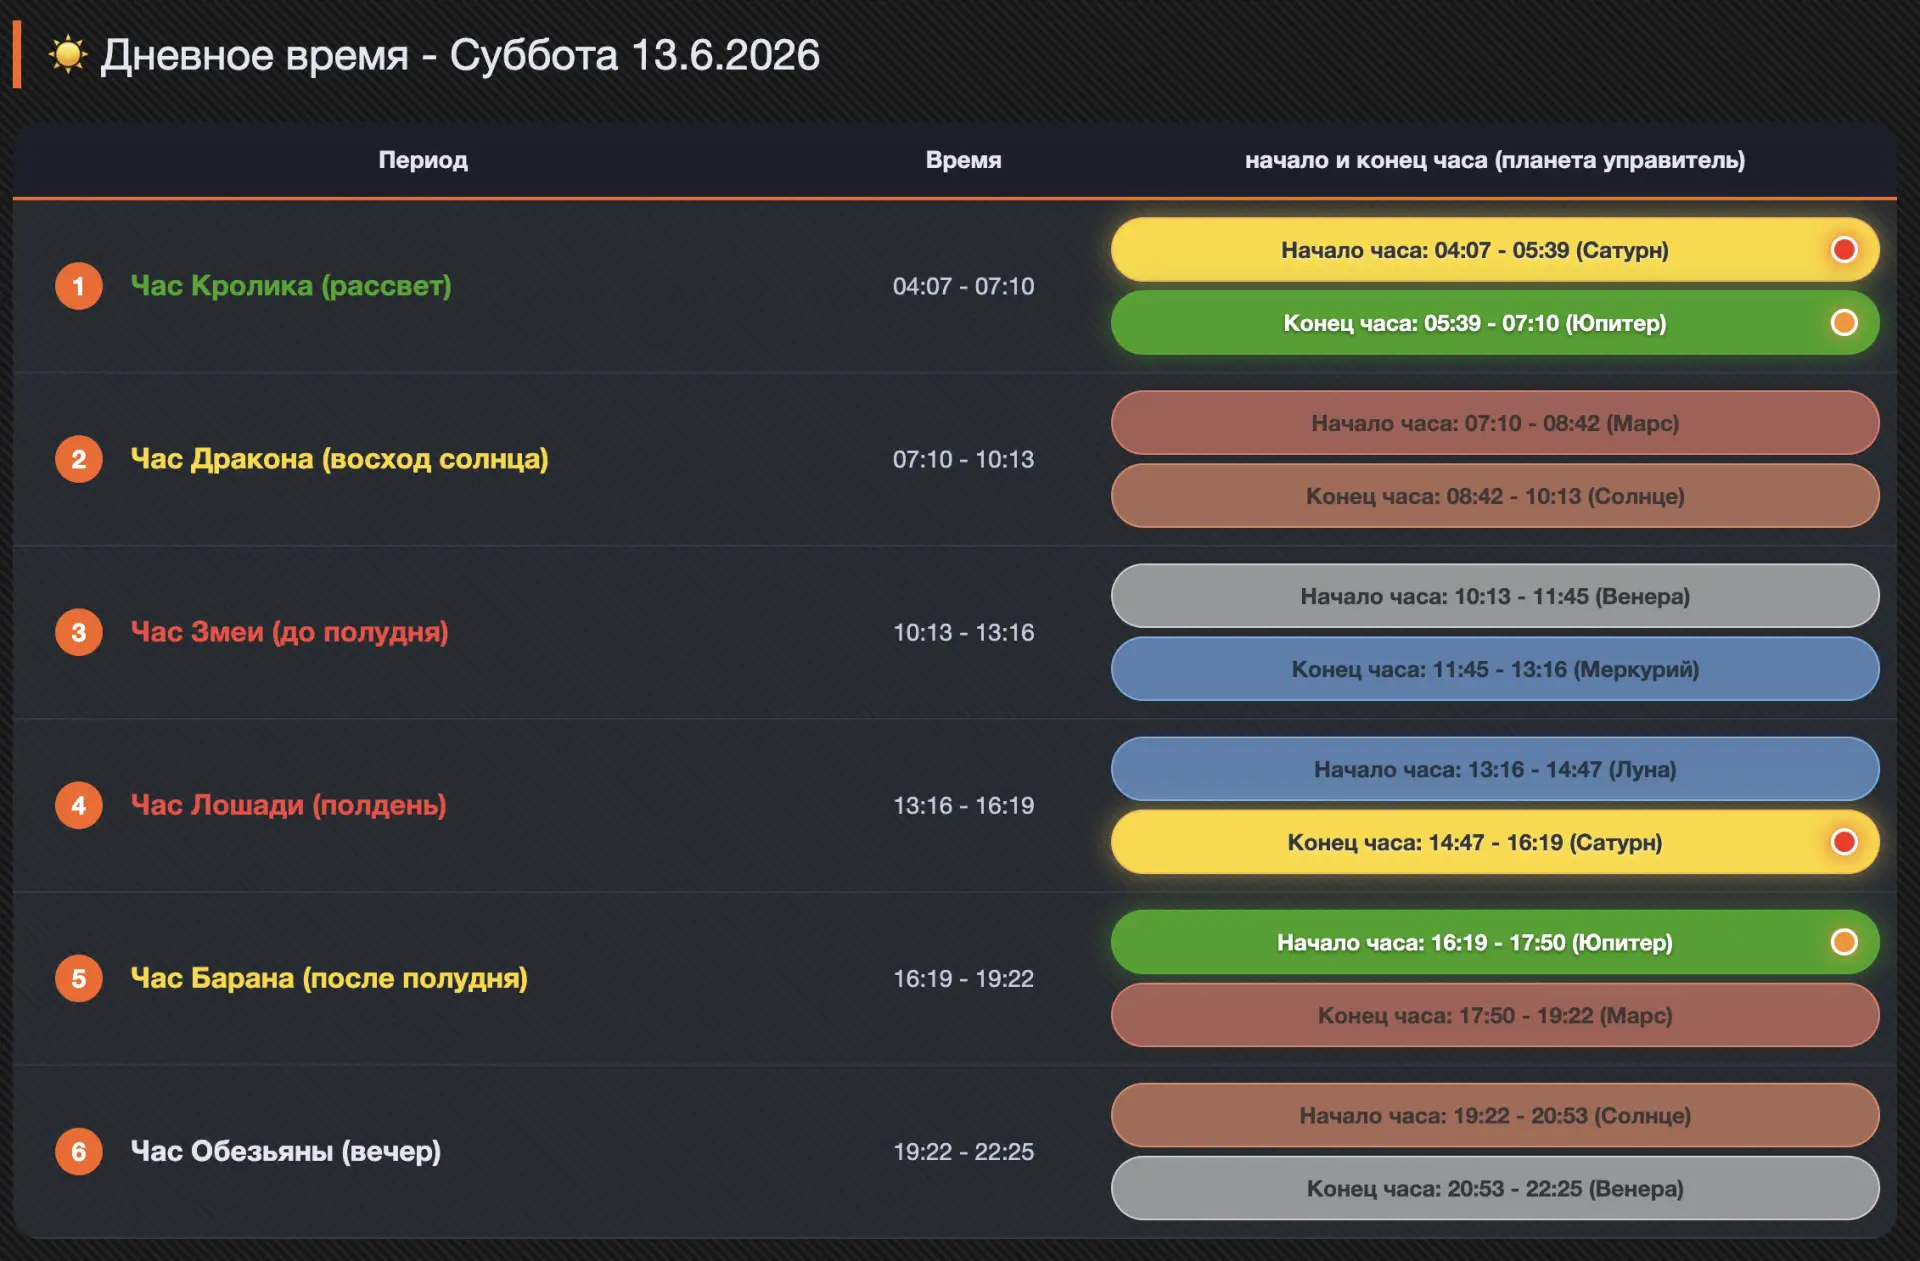Select Начало часа 10:13 - 11:45 Венера bar
The width and height of the screenshot is (1920, 1261).
click(x=1495, y=596)
